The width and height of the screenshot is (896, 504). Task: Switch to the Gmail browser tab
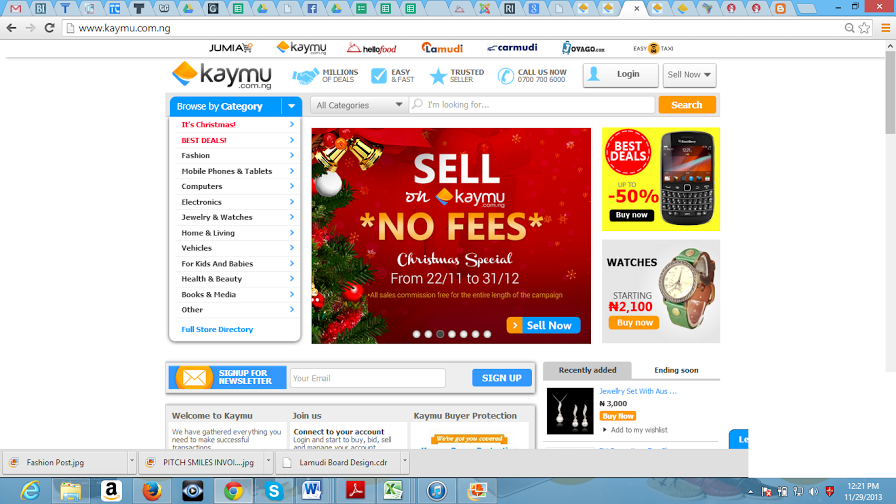(x=16, y=9)
